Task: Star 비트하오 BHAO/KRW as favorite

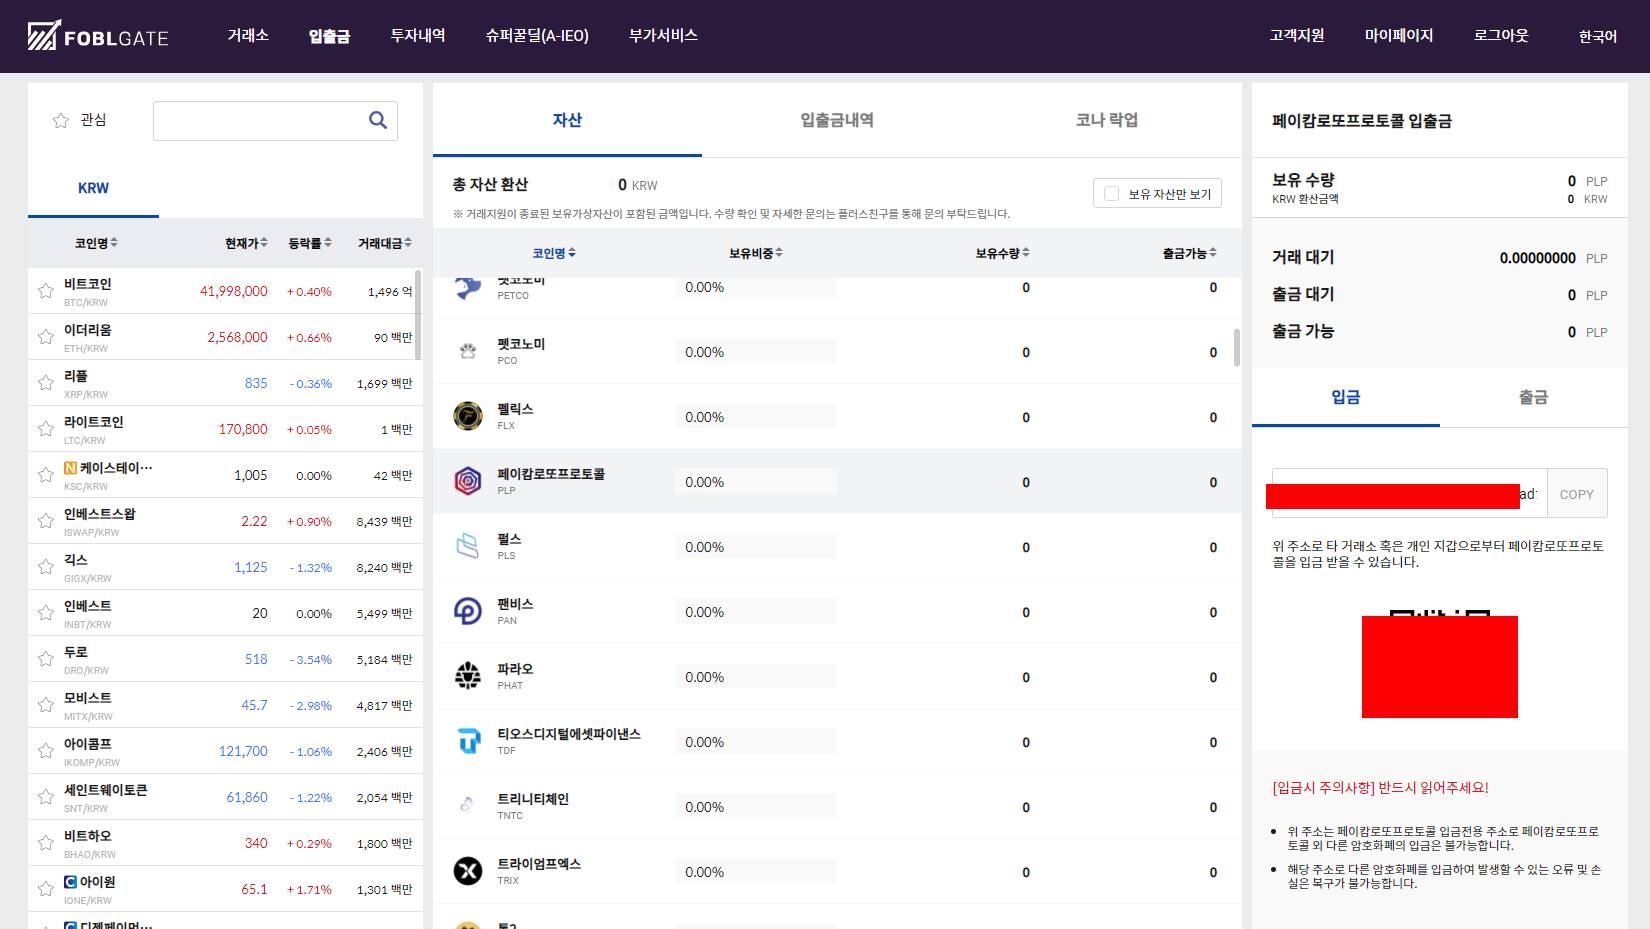Action: click(45, 843)
